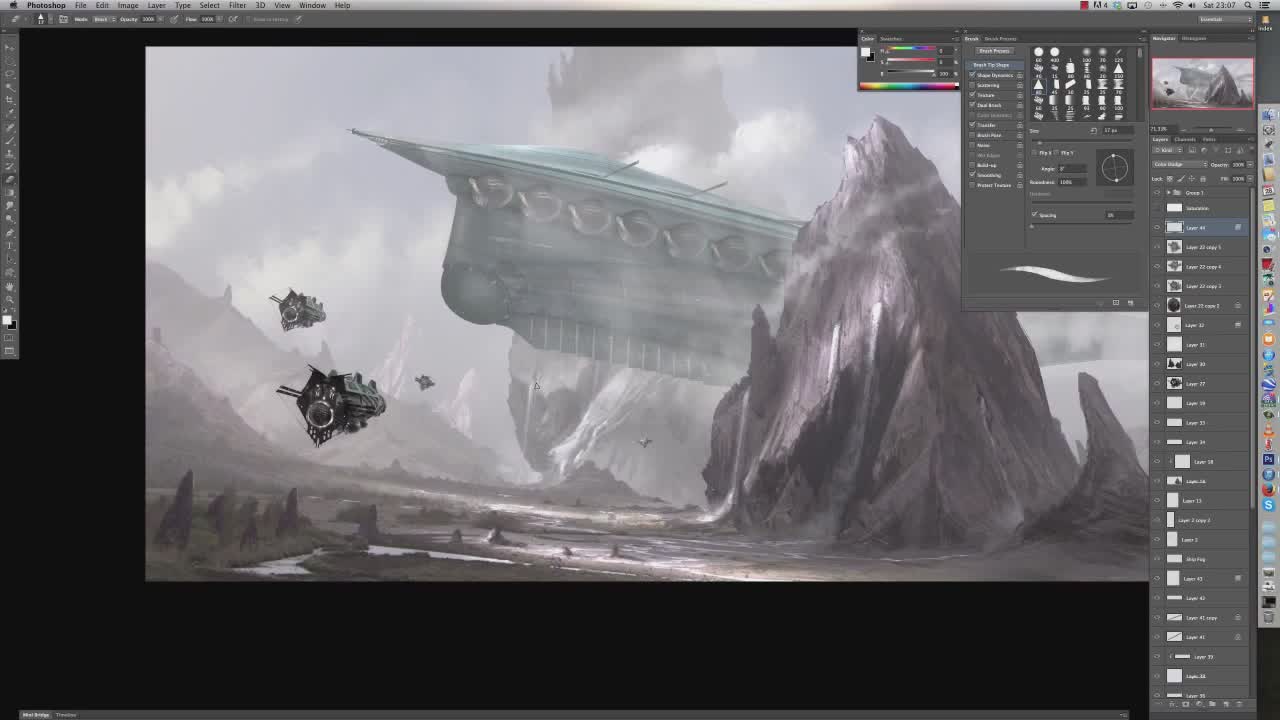Open the Filter menu

click(x=237, y=5)
